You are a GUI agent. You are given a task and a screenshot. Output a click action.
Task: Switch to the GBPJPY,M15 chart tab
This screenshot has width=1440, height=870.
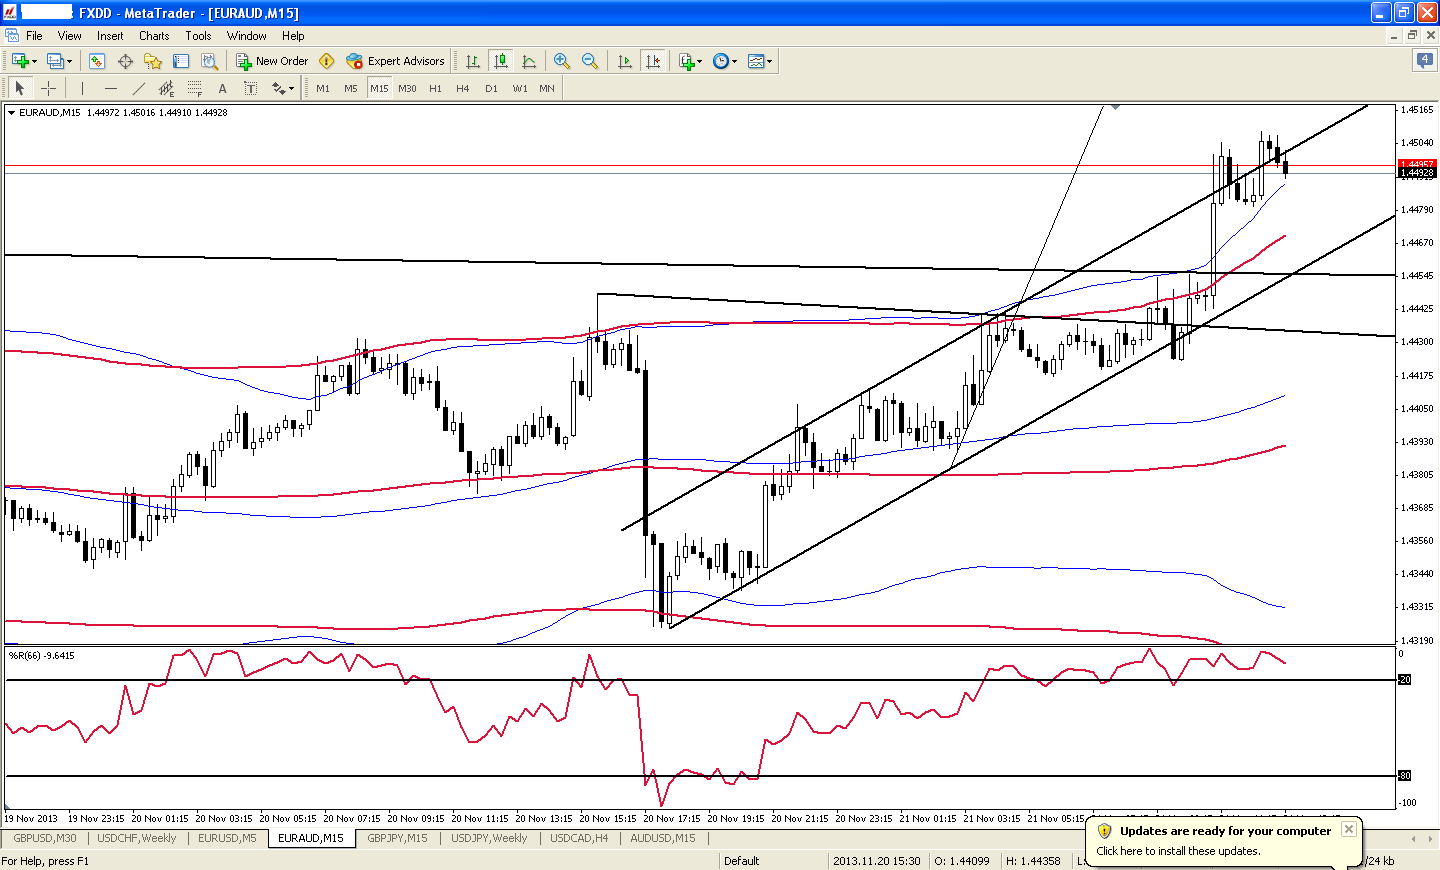tap(397, 838)
